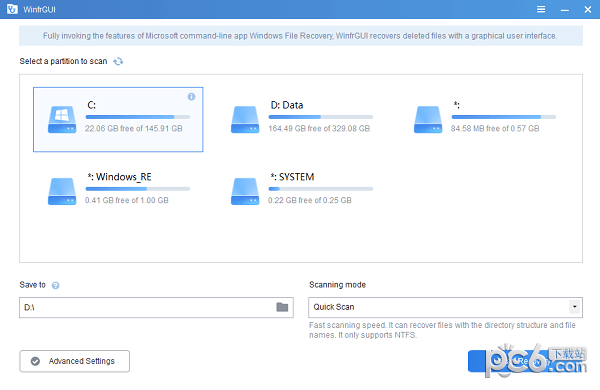
Task: Click the Fast scanning speed description text
Action: tap(442, 330)
